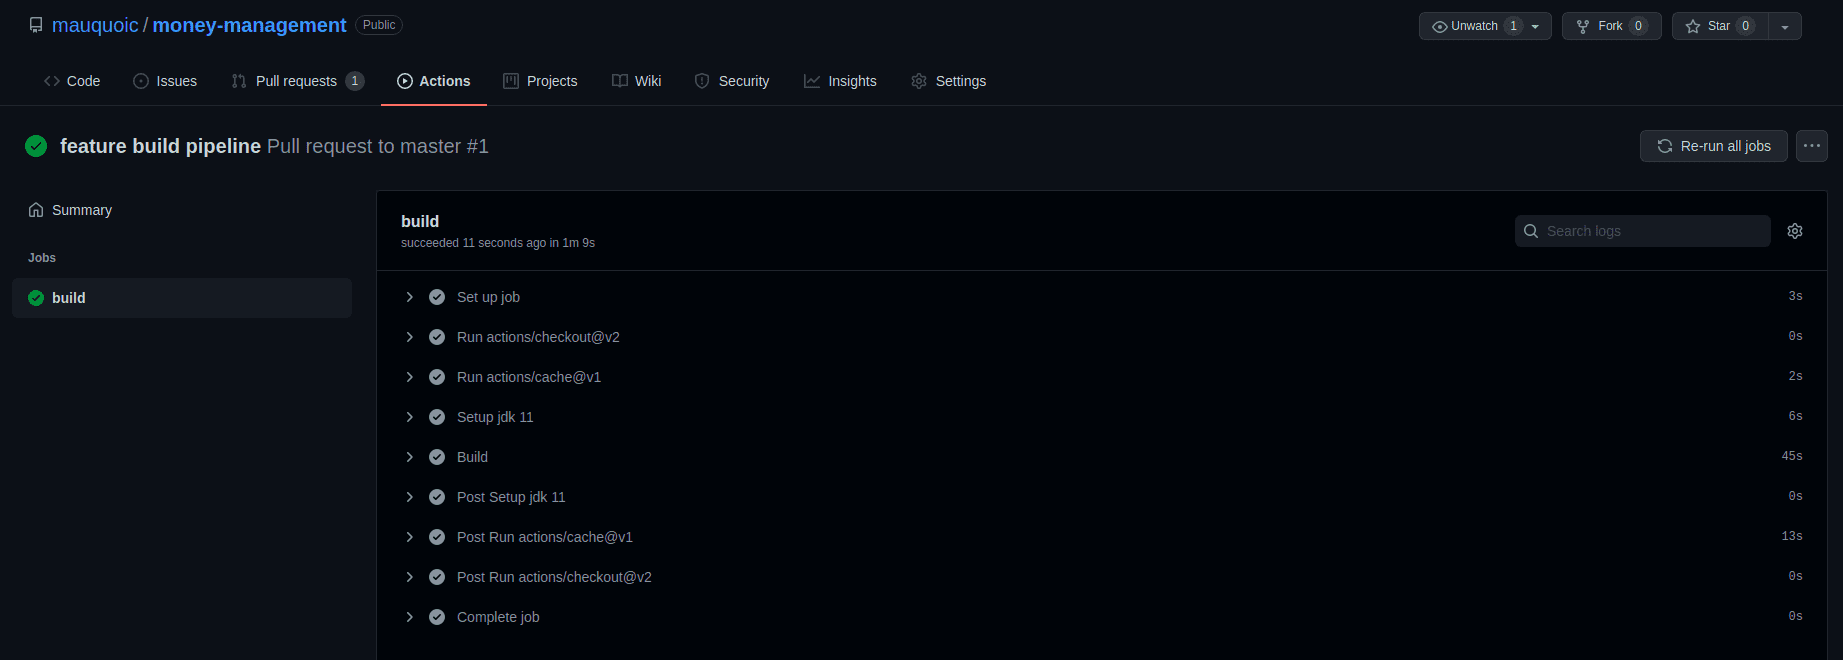
Task: Click the magnifier icon in Search logs
Action: pyautogui.click(x=1531, y=231)
